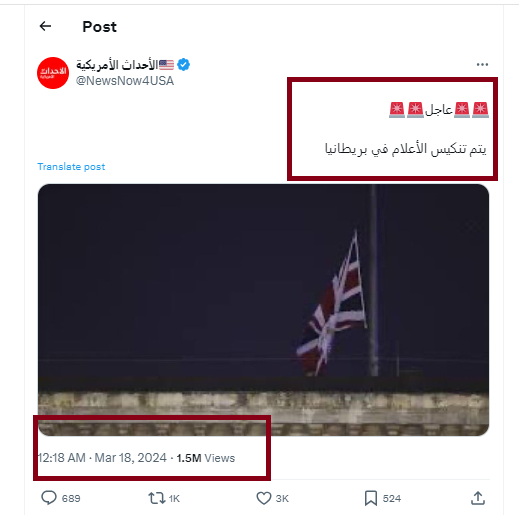Click the 689 replies count
The height and width of the screenshot is (515, 519).
[x=71, y=498]
